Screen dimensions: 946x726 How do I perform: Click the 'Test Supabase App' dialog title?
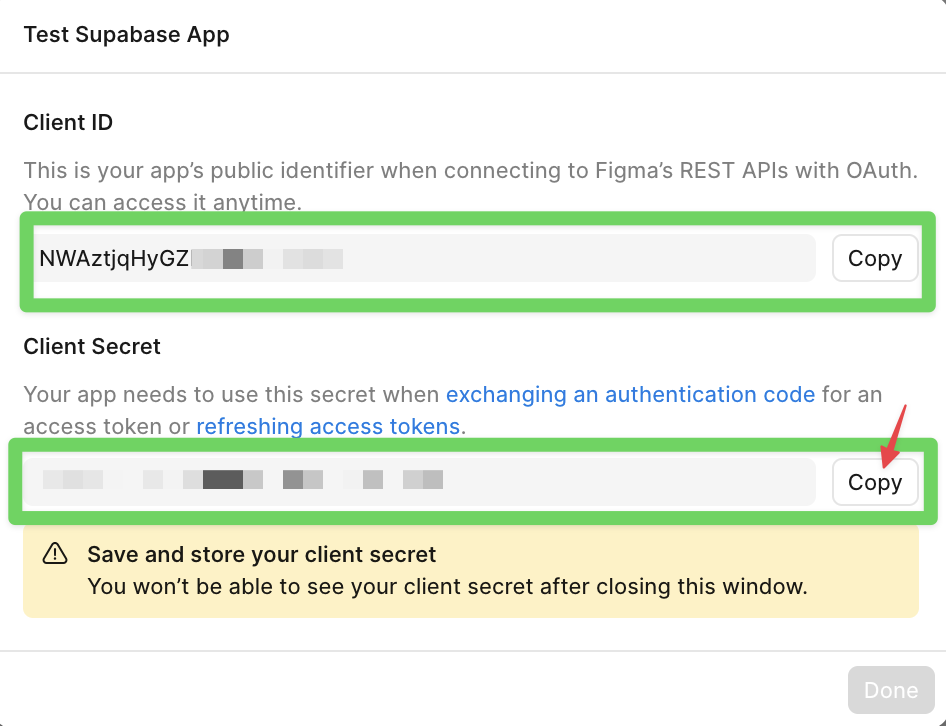point(126,34)
